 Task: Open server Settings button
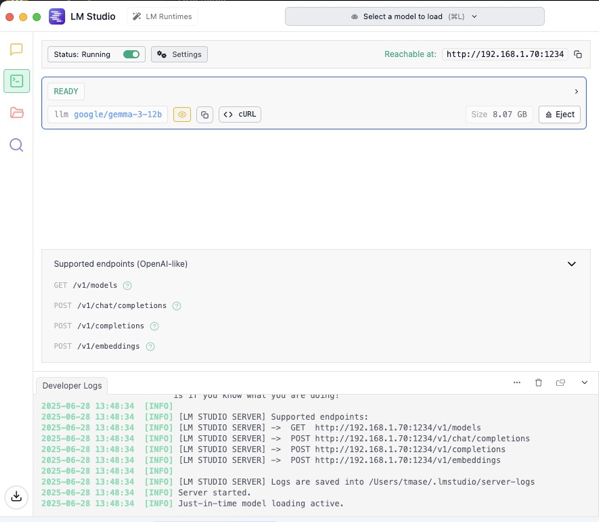coord(179,54)
